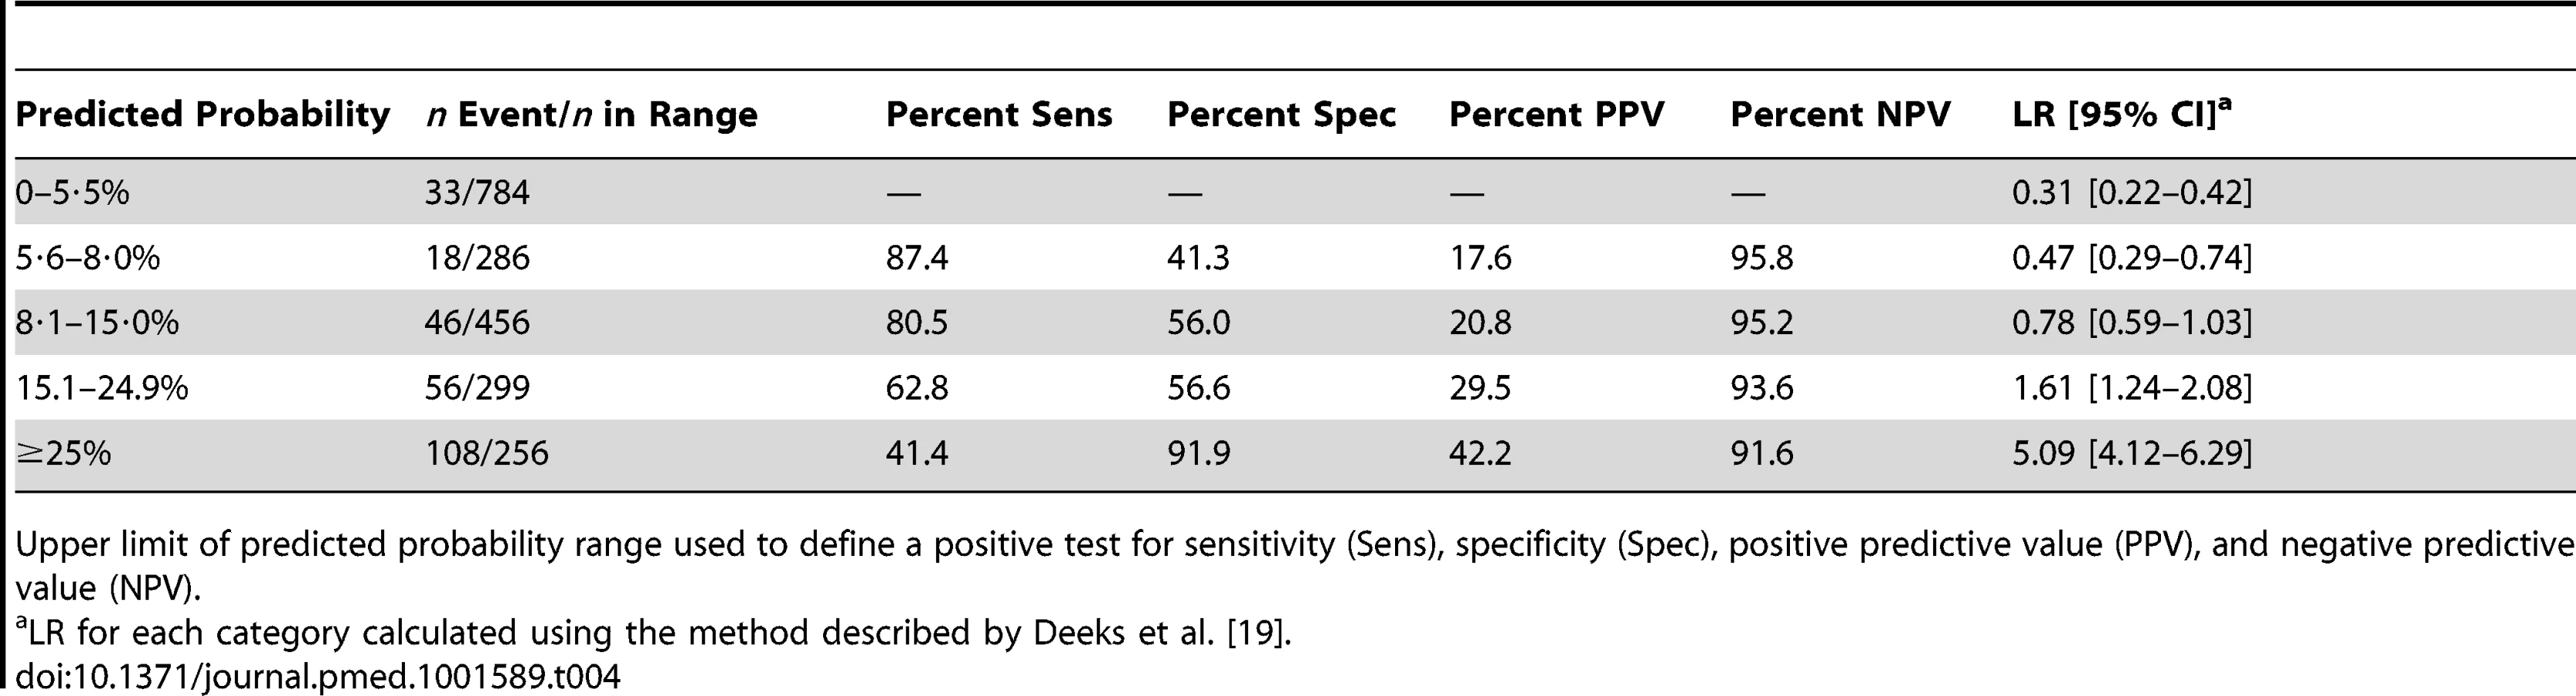This screenshot has width=2576, height=696.
Task: Click LR value 5.09 [4.12–6.29]
Action: pos(2132,454)
